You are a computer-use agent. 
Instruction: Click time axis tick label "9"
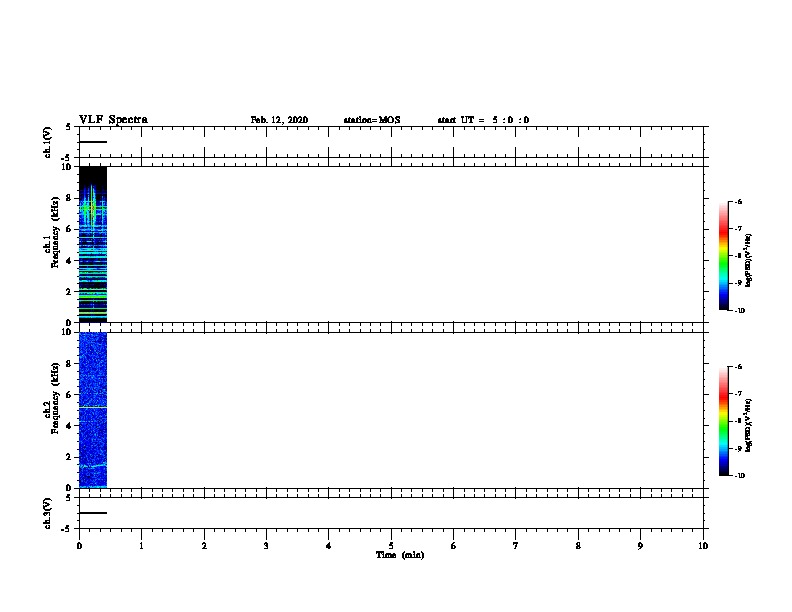click(640, 545)
